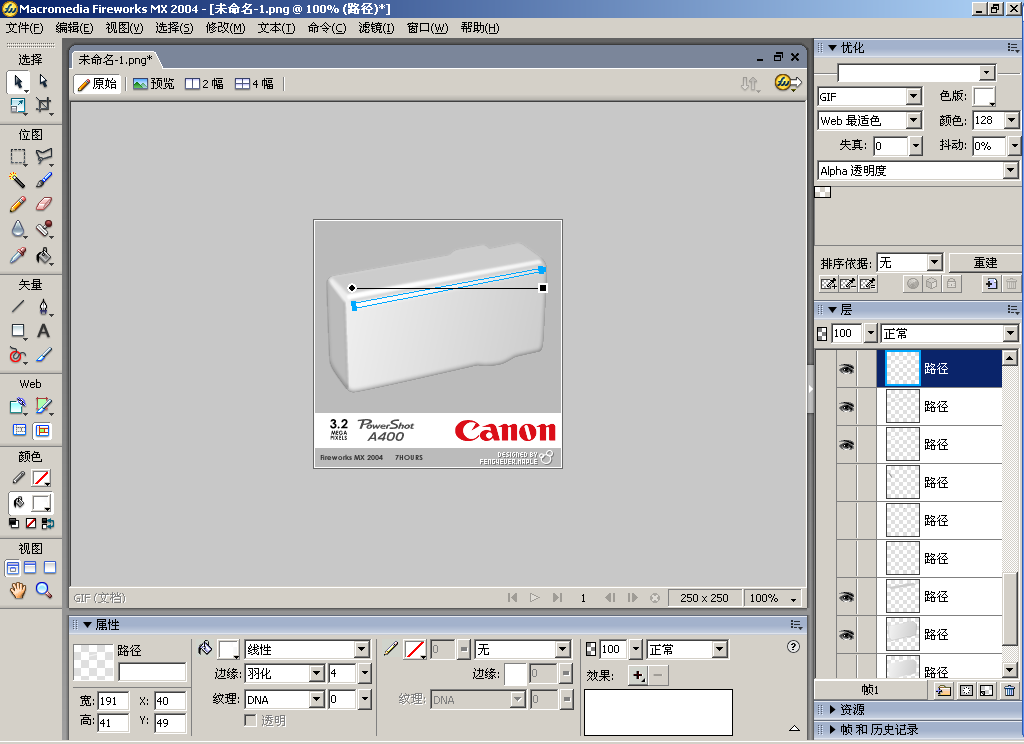Add an effect with the plus button
The image size is (1024, 744).
coord(638,675)
